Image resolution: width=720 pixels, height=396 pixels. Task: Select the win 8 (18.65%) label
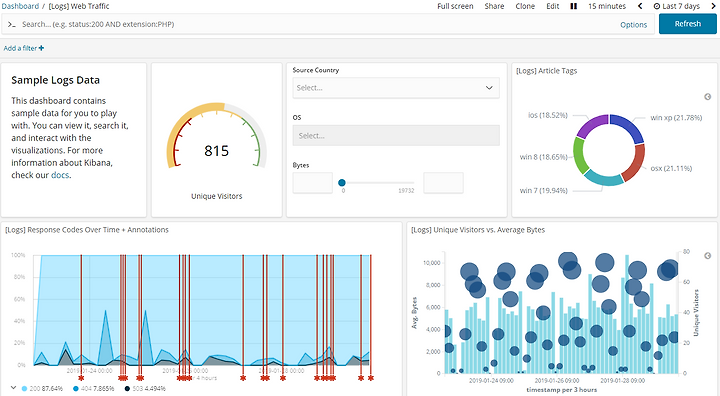point(543,157)
